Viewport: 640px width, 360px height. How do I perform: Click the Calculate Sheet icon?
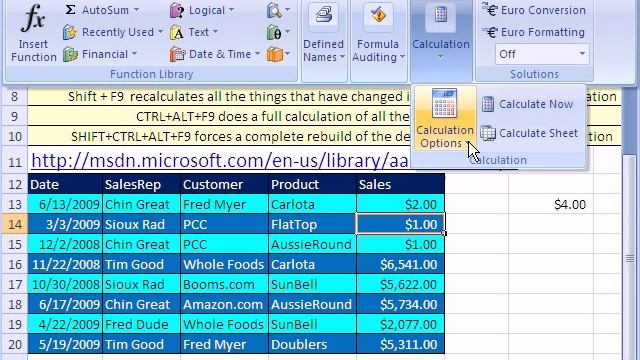pos(488,133)
